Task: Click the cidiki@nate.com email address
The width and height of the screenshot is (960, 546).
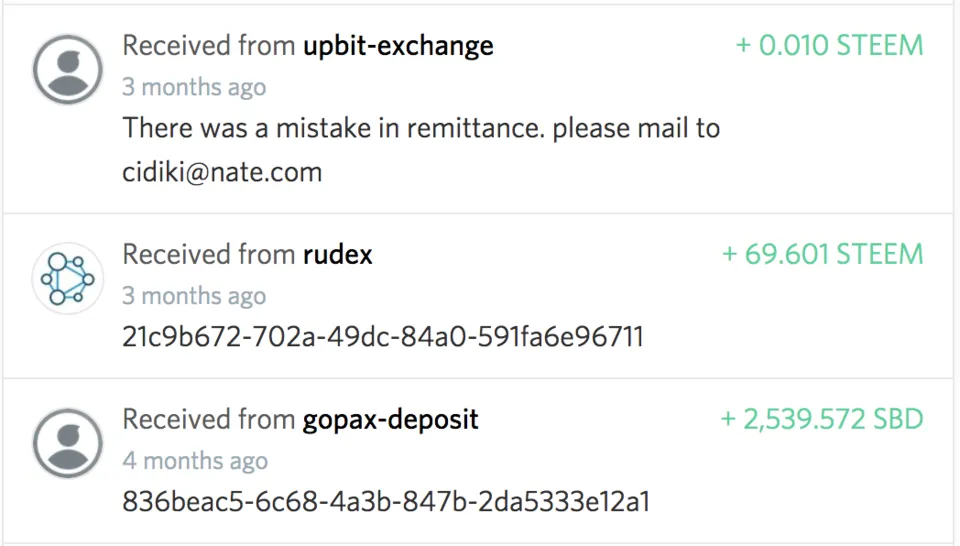Action: tap(222, 172)
